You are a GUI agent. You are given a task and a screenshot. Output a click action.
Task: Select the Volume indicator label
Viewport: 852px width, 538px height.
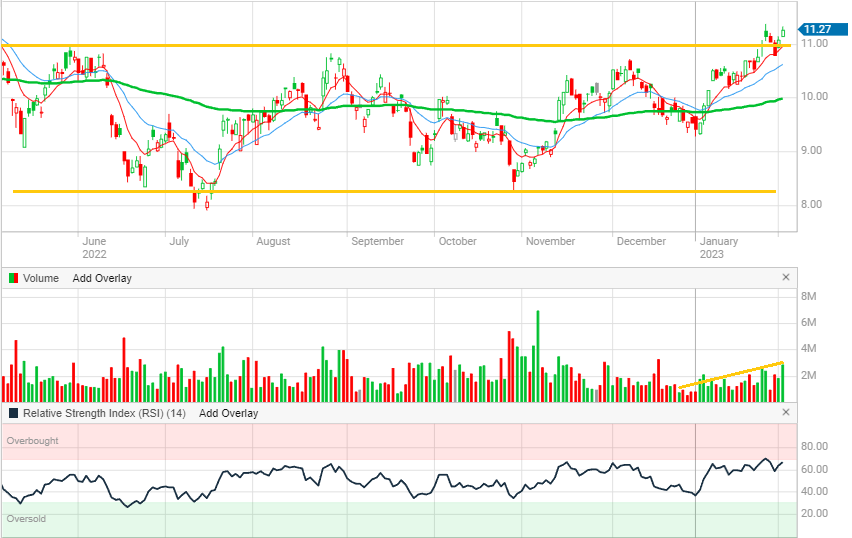pyautogui.click(x=41, y=278)
